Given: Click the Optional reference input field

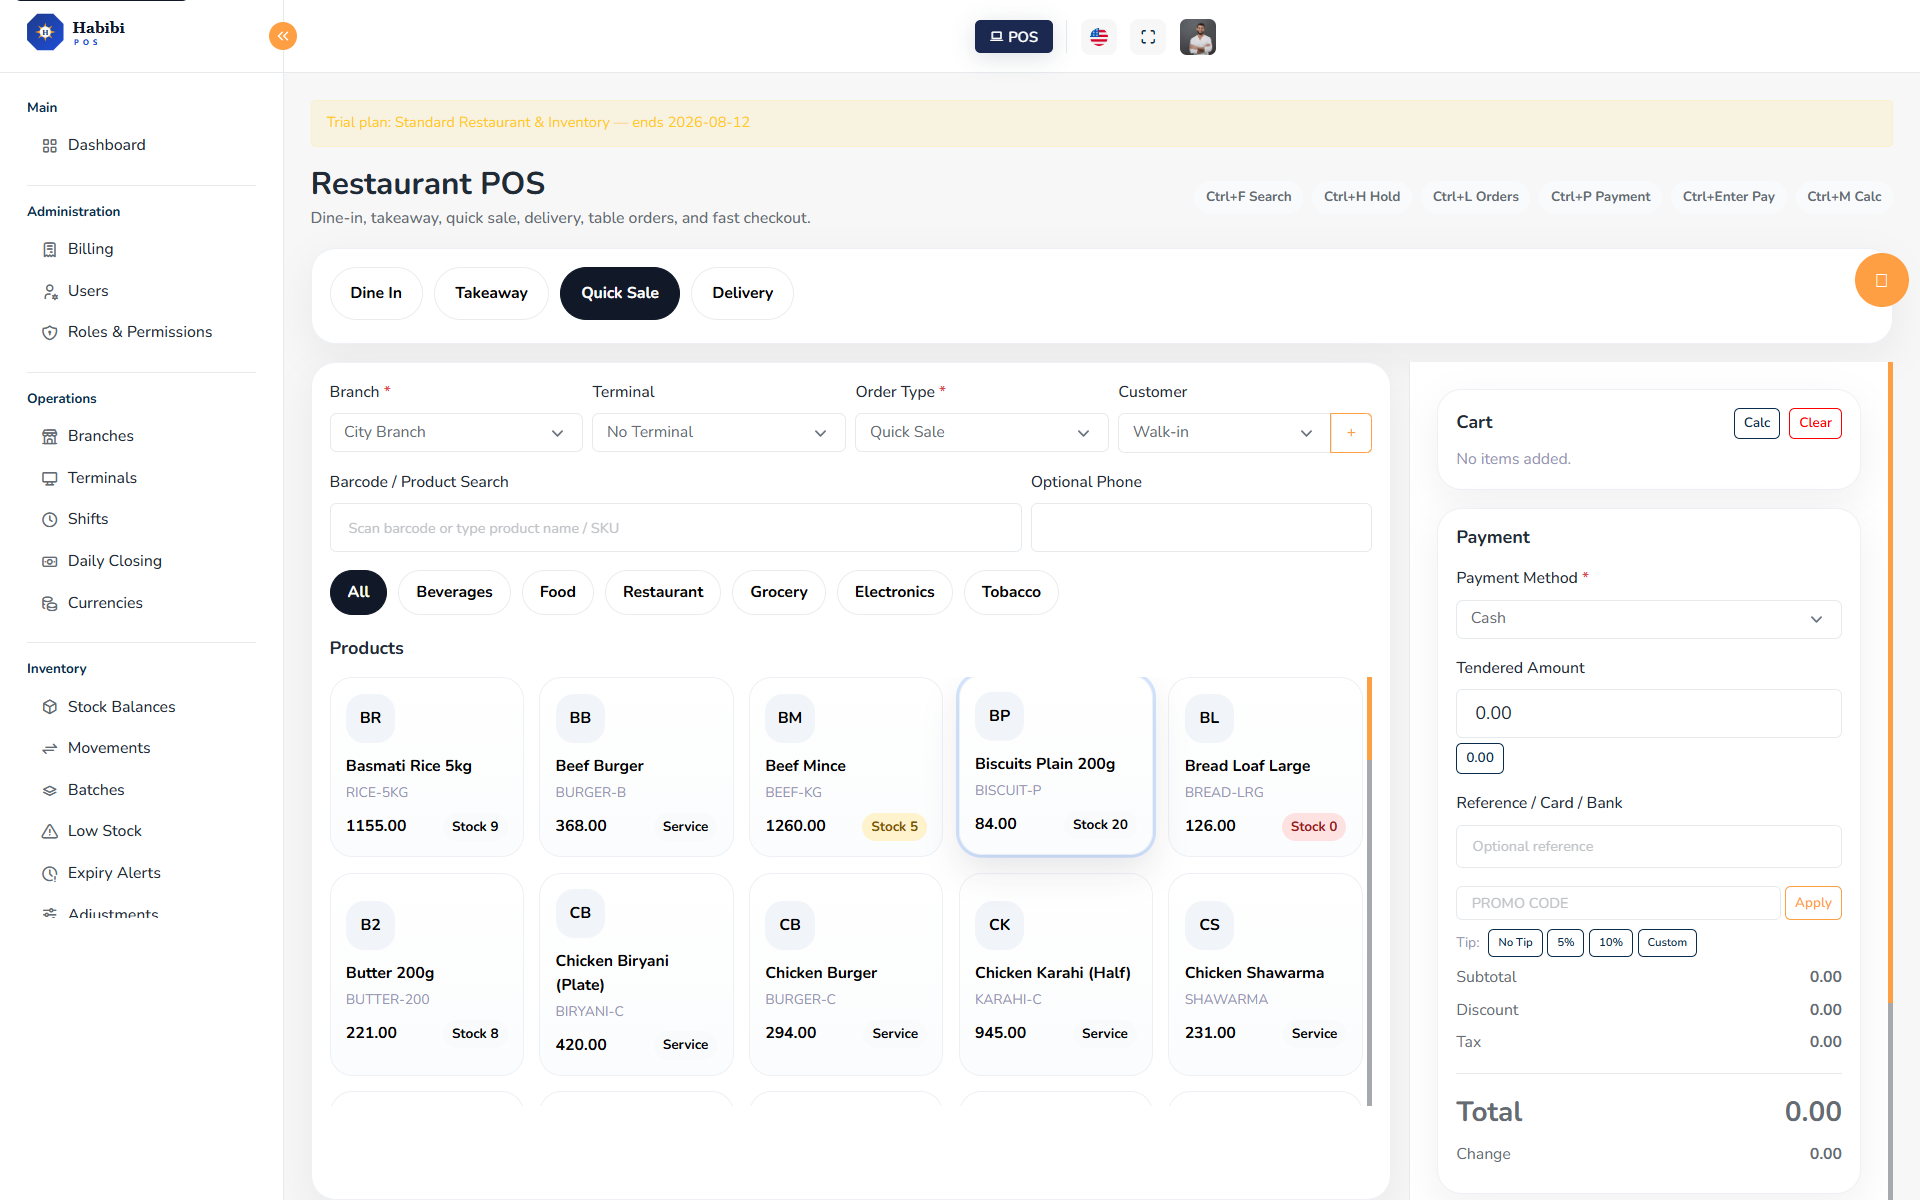Looking at the screenshot, I should [x=1648, y=847].
